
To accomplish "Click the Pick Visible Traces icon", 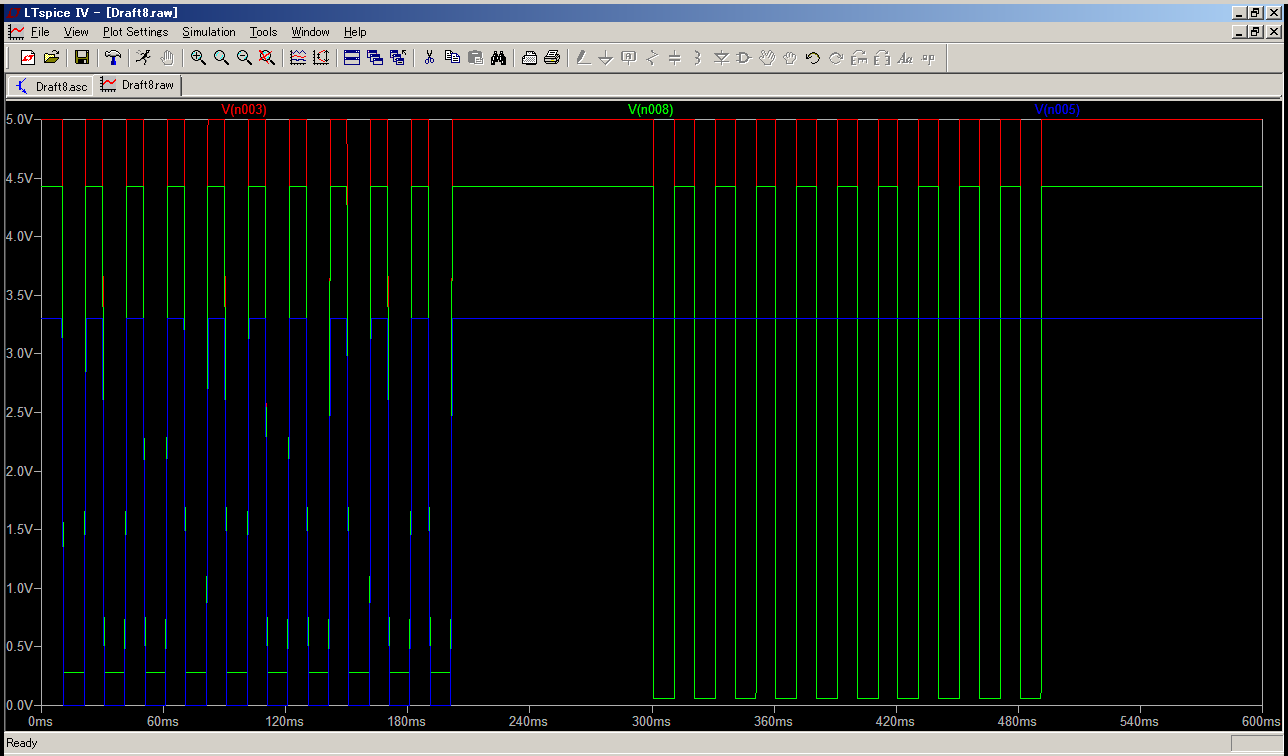I will (x=298, y=58).
